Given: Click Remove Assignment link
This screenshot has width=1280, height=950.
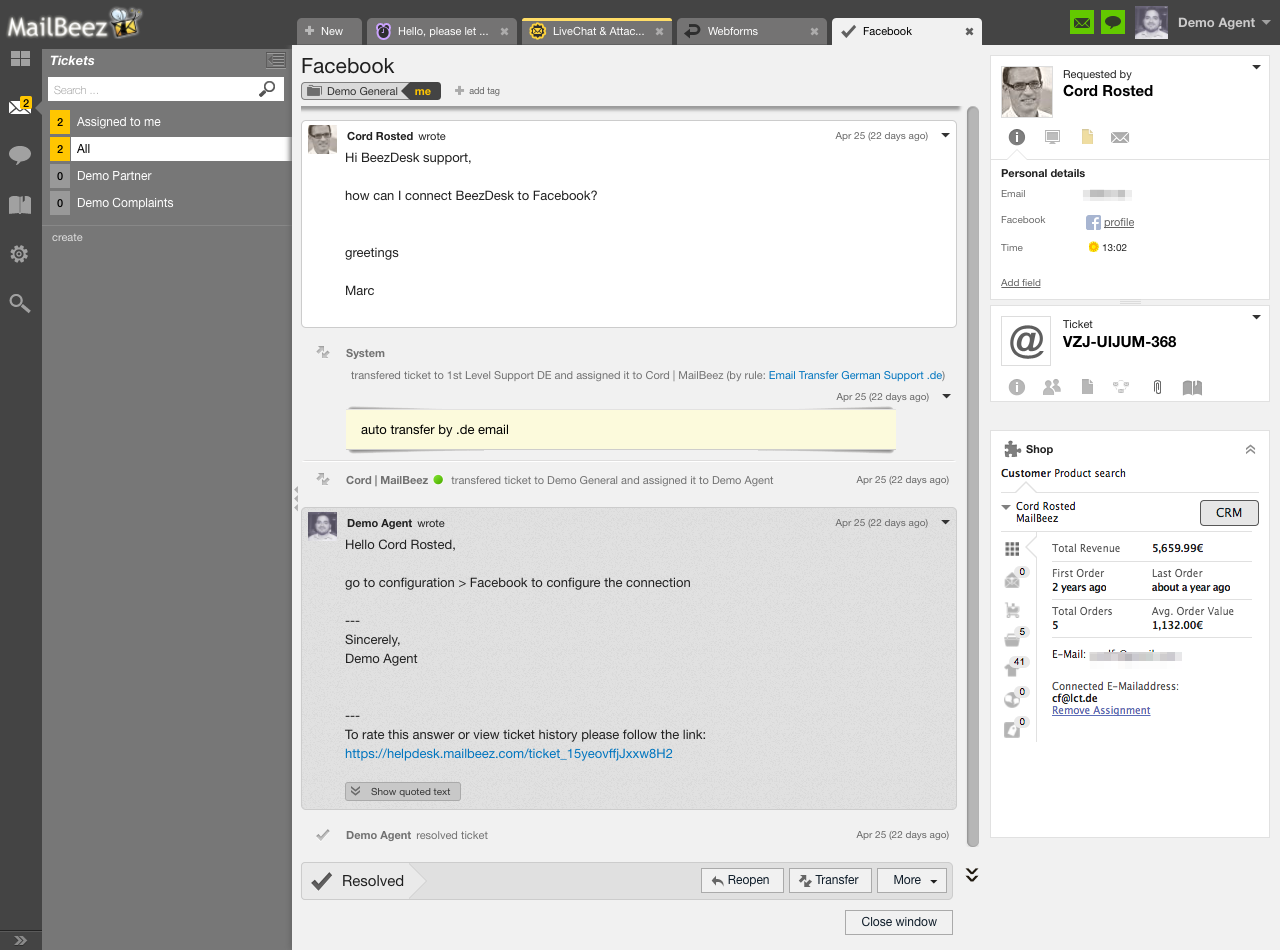Looking at the screenshot, I should (1101, 711).
